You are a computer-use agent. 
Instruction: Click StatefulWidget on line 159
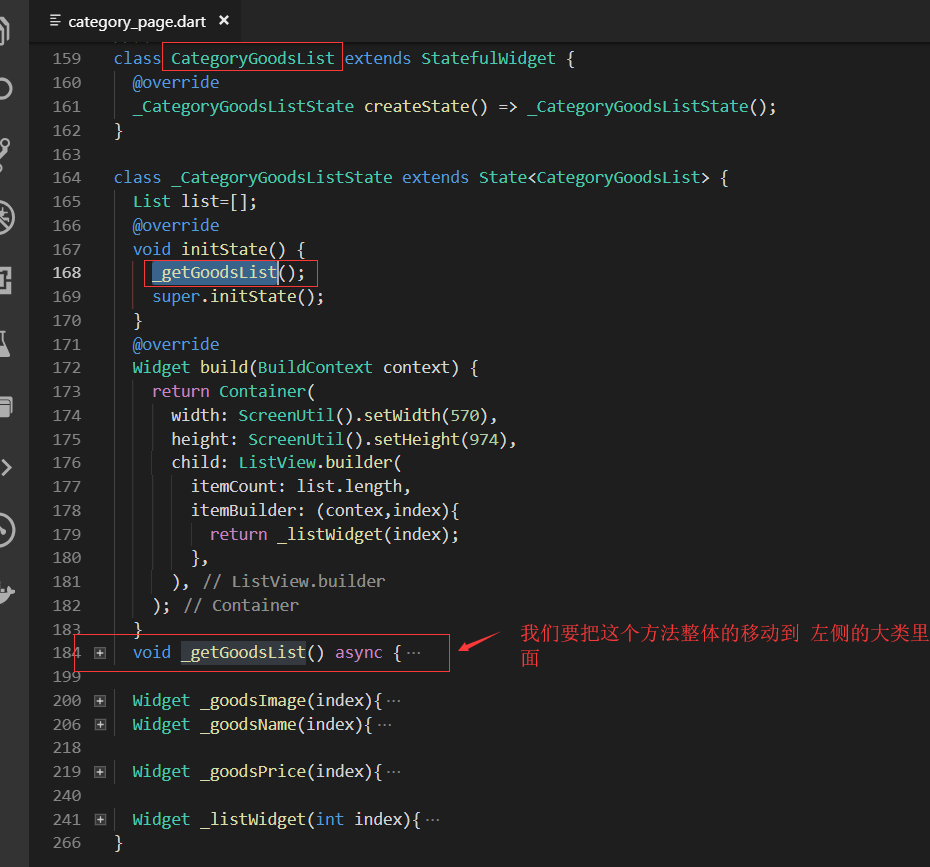(488, 58)
